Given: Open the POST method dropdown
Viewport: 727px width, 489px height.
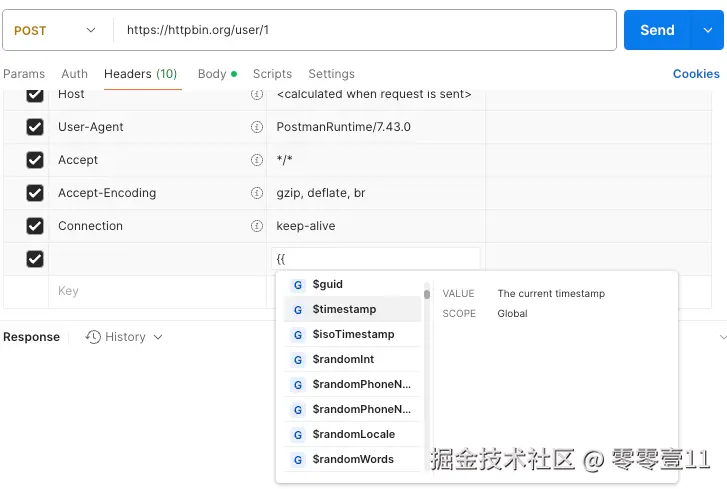Looking at the screenshot, I should [x=55, y=30].
